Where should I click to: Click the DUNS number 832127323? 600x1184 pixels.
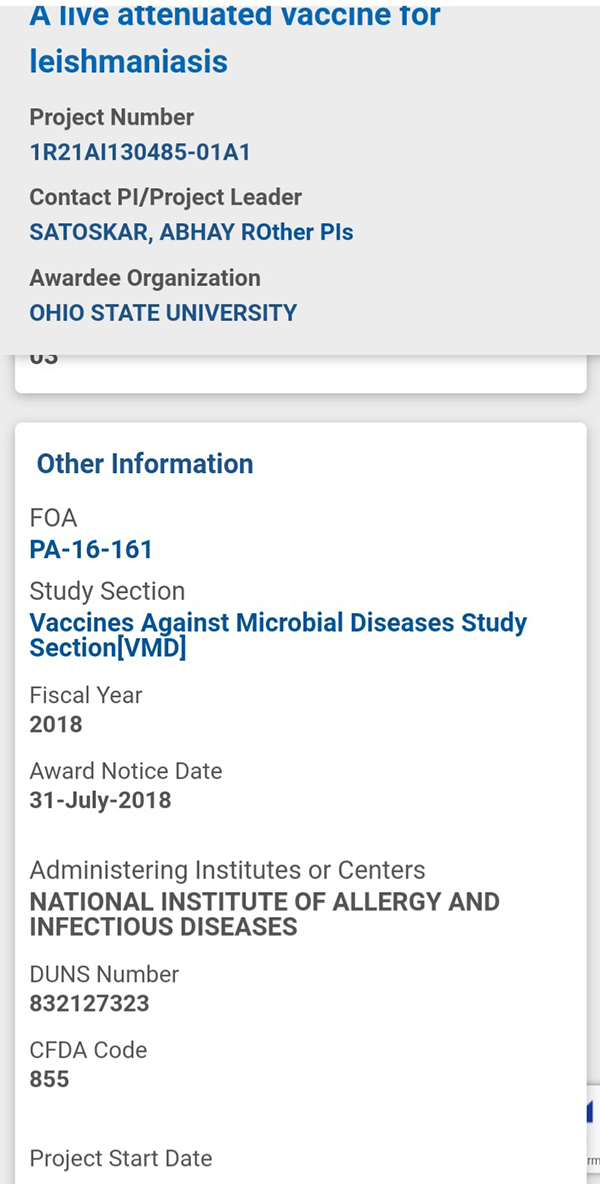pyautogui.click(x=89, y=1004)
